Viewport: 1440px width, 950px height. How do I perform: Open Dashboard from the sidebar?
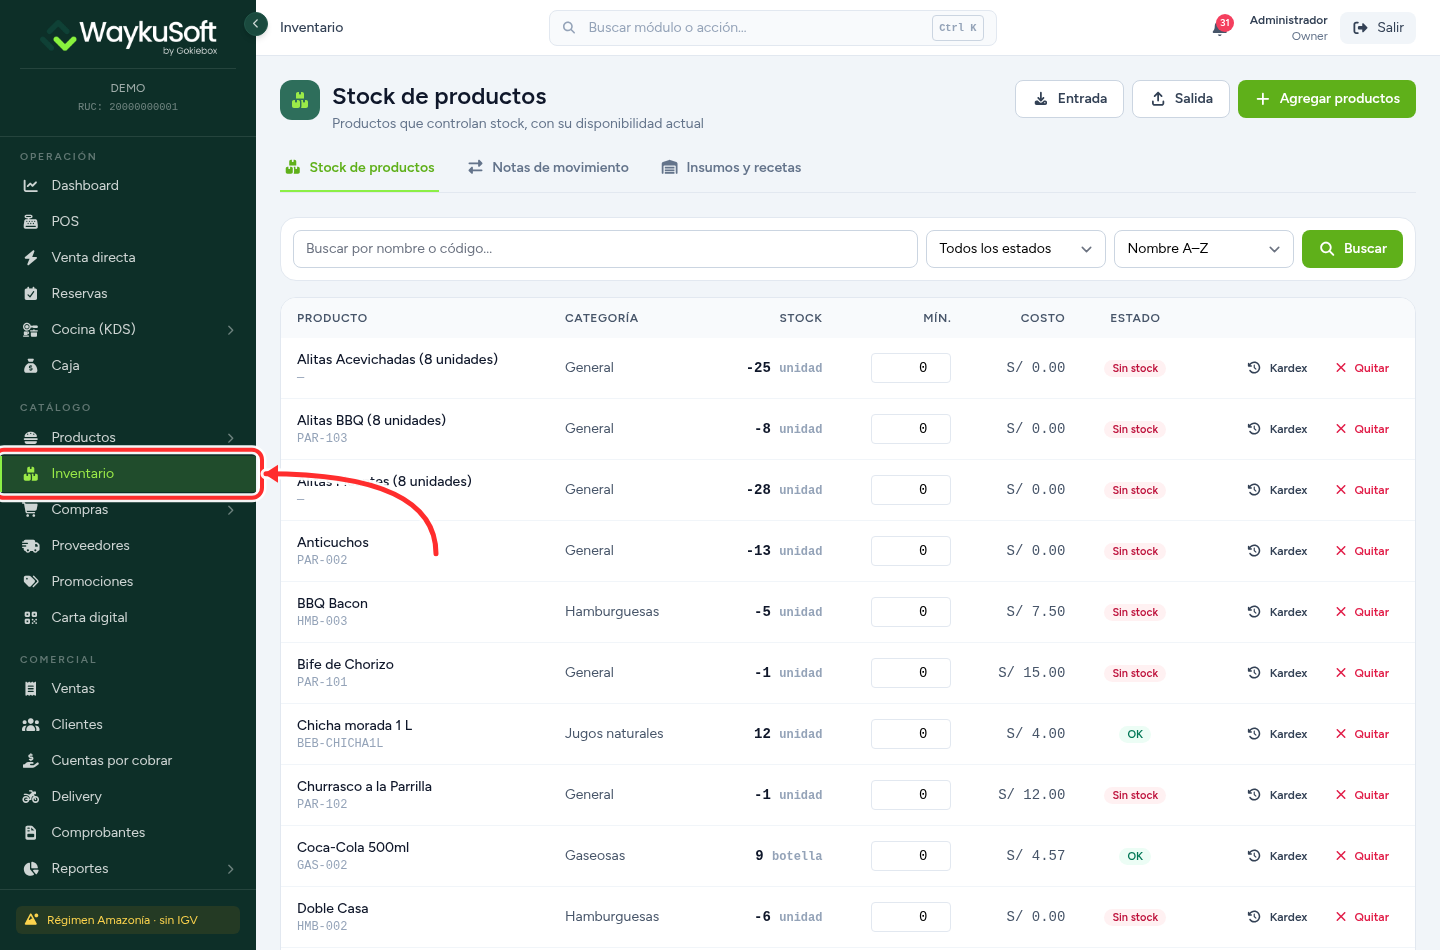coord(128,185)
